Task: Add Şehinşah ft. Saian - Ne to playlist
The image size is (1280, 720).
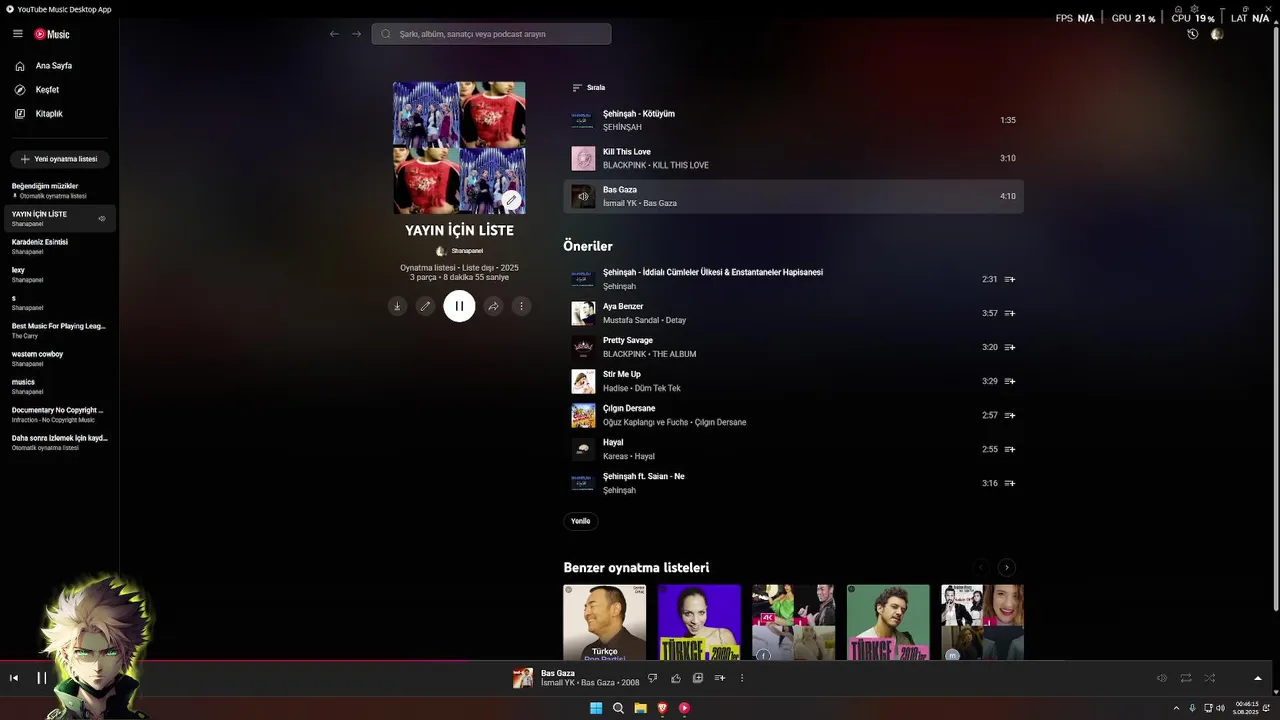Action: pyautogui.click(x=1009, y=484)
